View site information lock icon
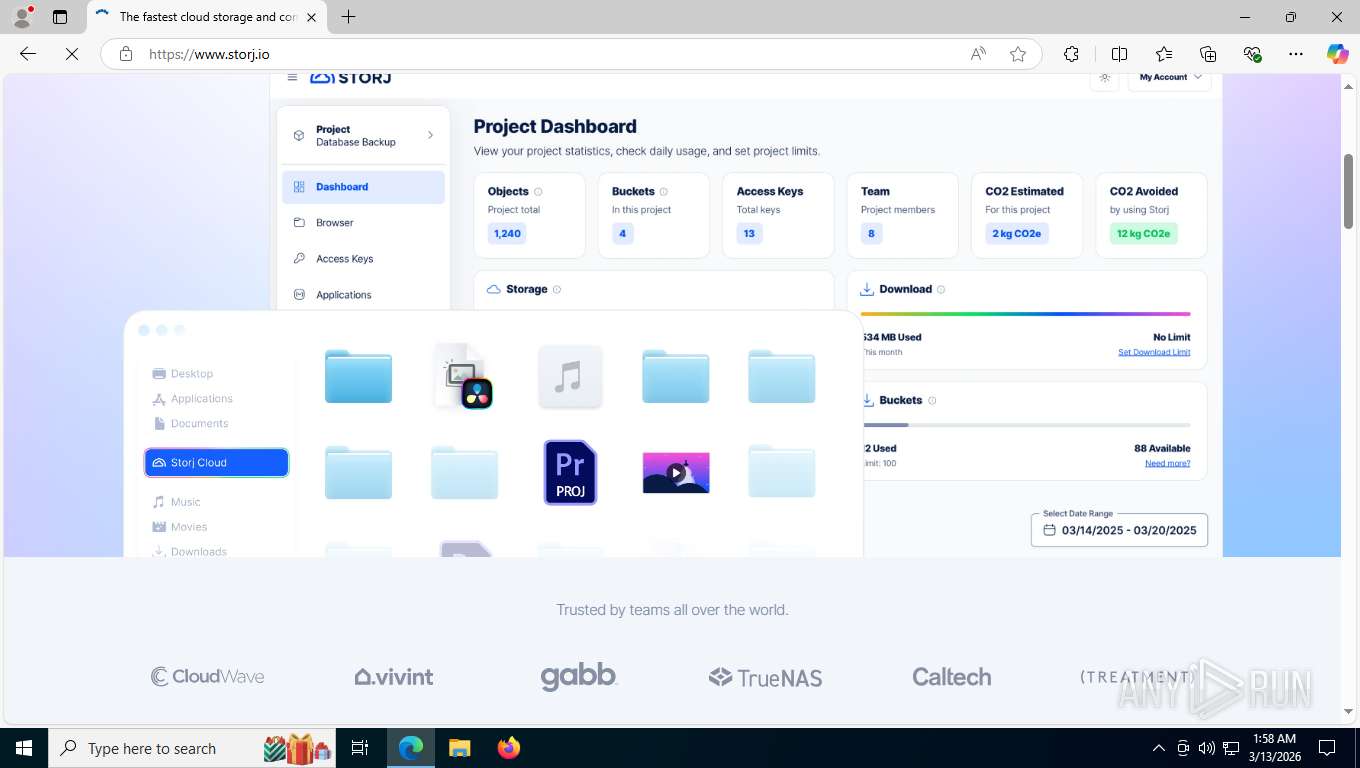Image resolution: width=1360 pixels, height=768 pixels. tap(126, 54)
